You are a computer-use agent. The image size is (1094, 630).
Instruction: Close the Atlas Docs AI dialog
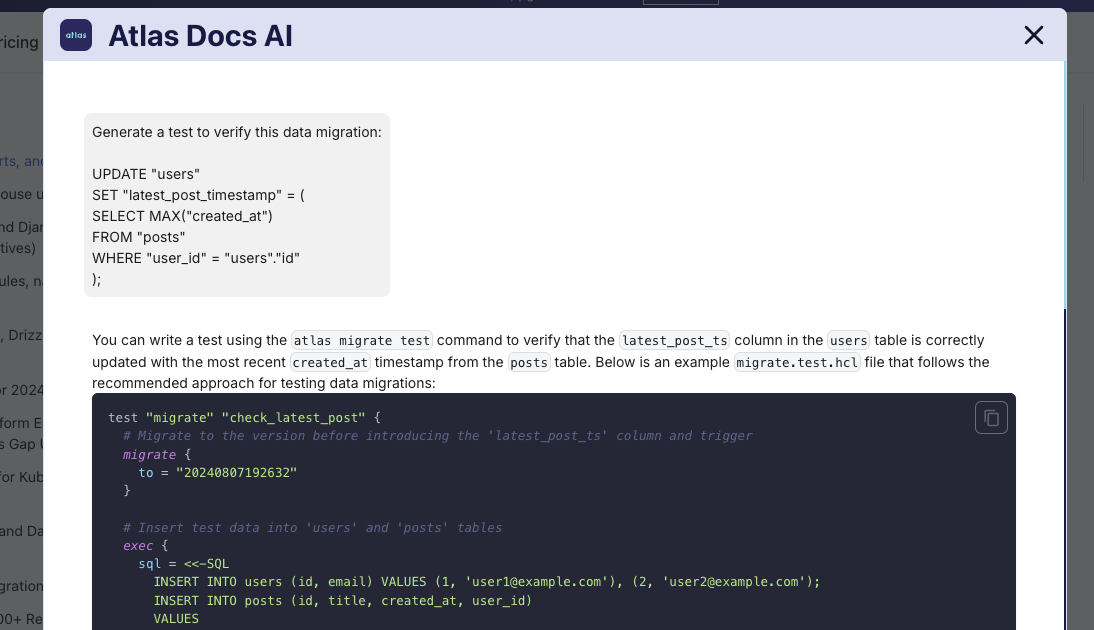pyautogui.click(x=1033, y=35)
